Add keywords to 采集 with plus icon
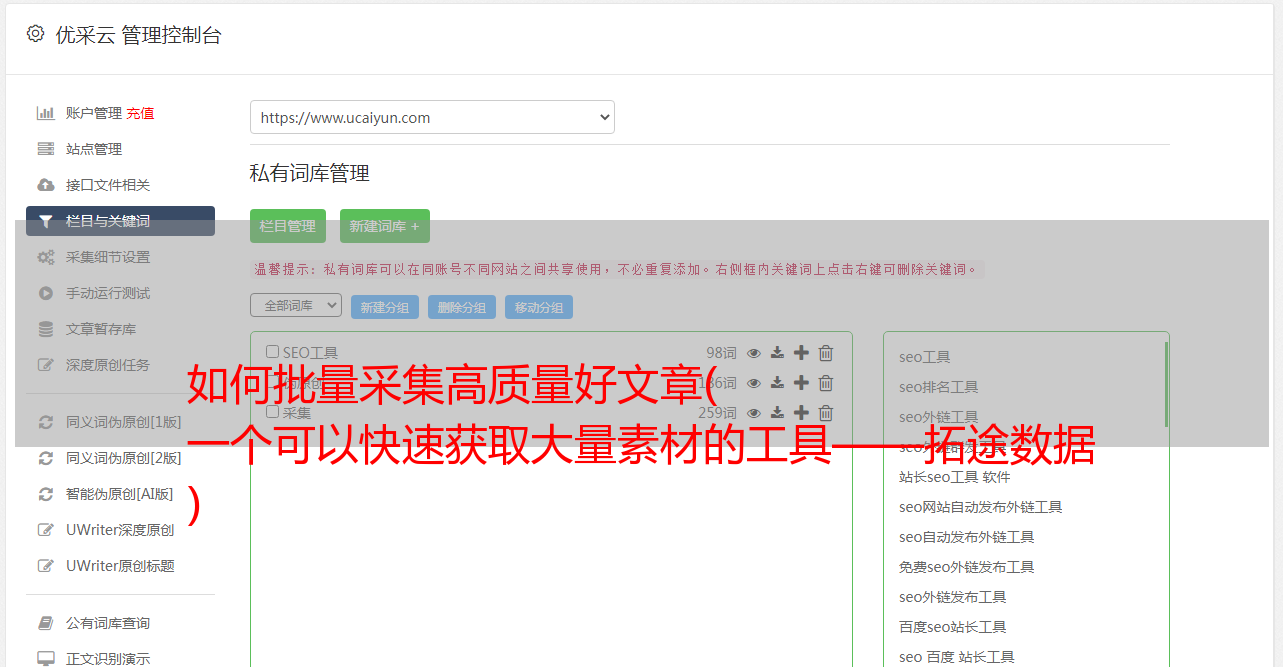This screenshot has width=1283, height=667. click(801, 413)
